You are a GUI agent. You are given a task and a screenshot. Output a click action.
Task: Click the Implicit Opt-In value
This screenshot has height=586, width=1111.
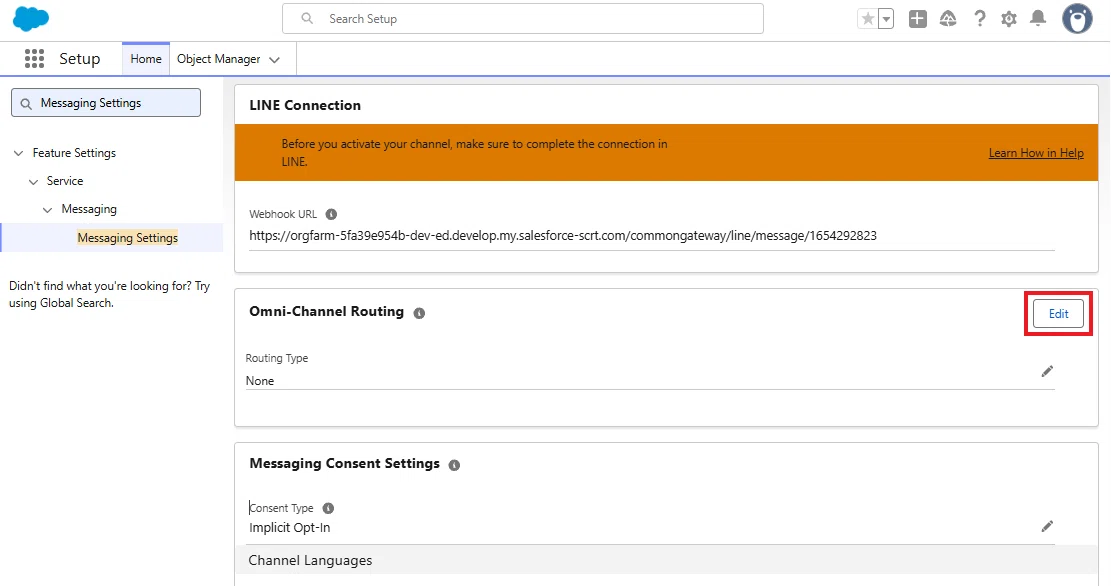tap(290, 527)
